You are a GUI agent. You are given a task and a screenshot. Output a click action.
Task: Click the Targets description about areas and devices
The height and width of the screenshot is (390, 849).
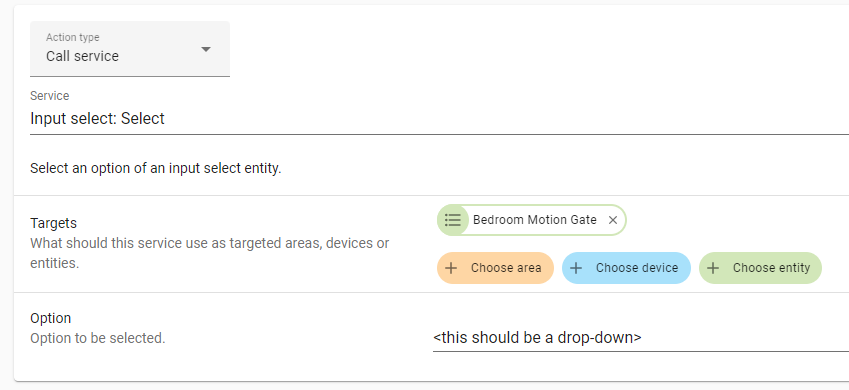(210, 254)
